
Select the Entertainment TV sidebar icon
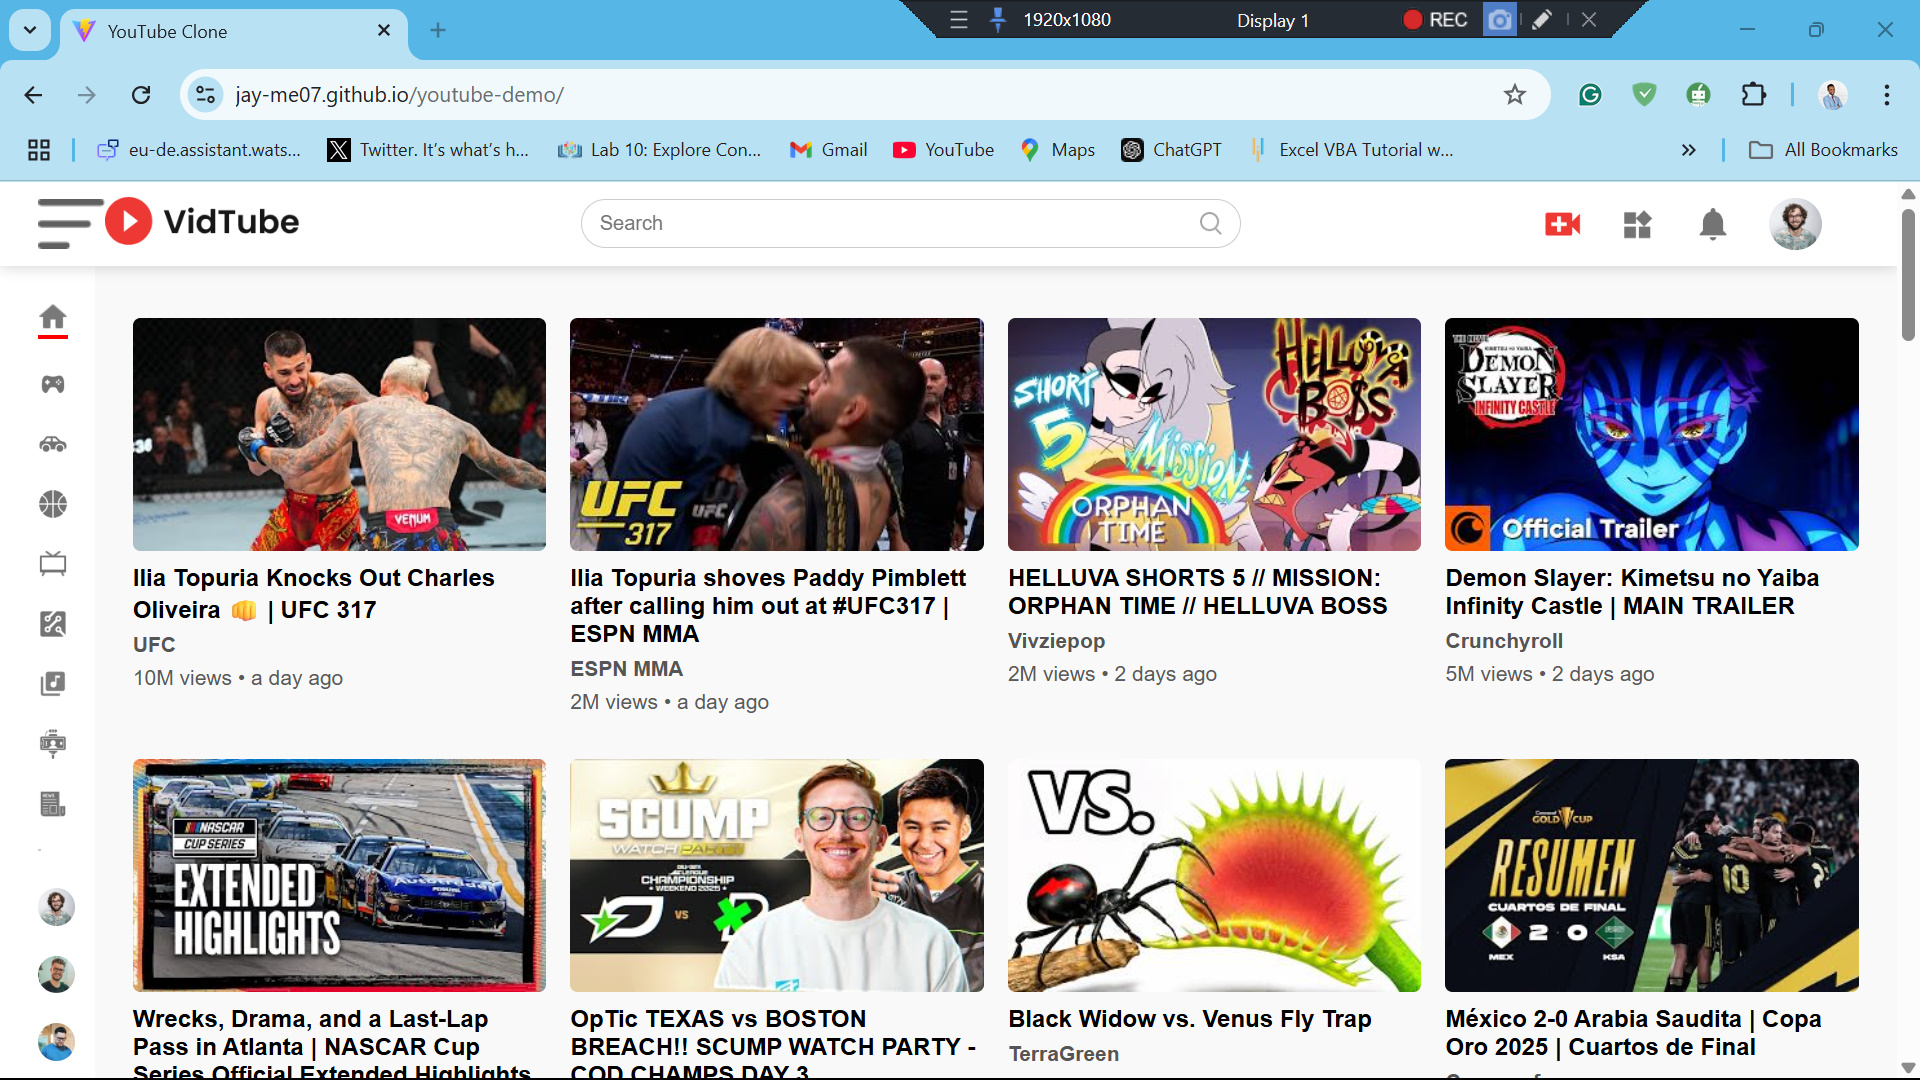click(x=53, y=564)
